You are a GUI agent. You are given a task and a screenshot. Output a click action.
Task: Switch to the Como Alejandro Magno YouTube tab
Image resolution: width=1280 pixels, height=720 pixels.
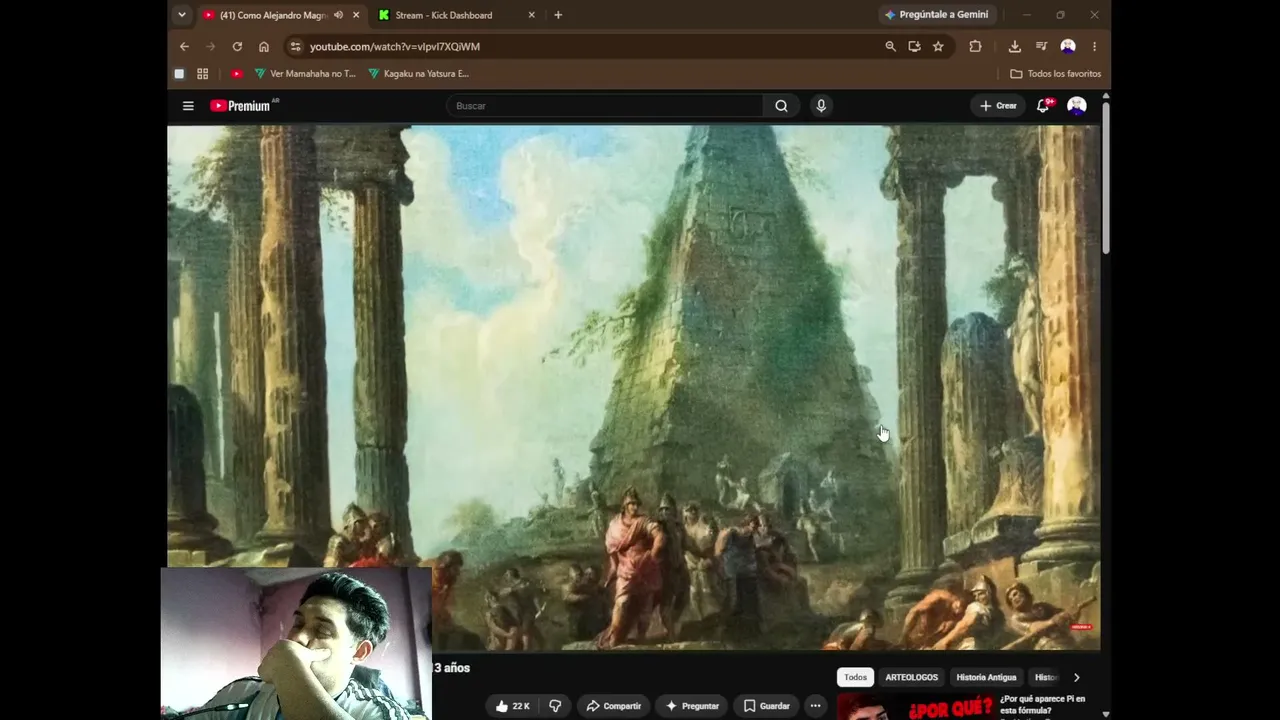[x=281, y=15]
